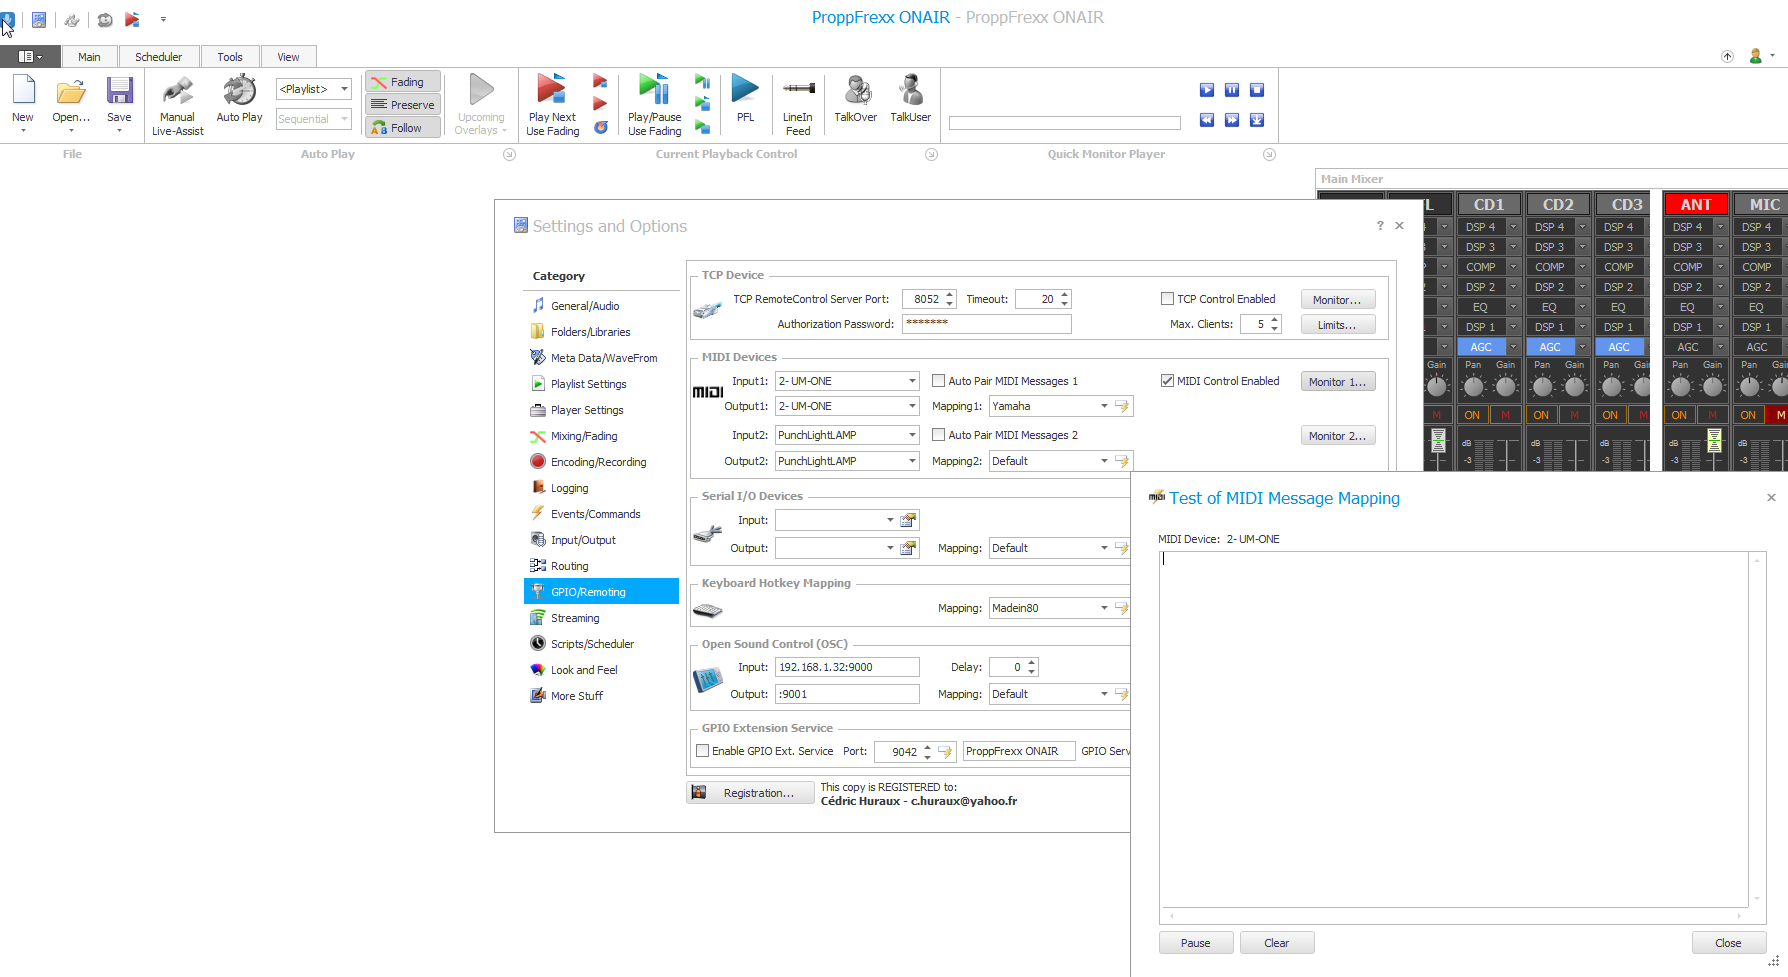Open MIDI Output1 device dropdown

coord(912,406)
